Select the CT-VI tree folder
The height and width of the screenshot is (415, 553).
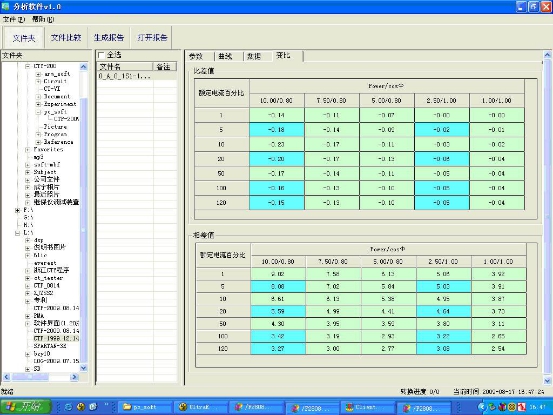51,89
